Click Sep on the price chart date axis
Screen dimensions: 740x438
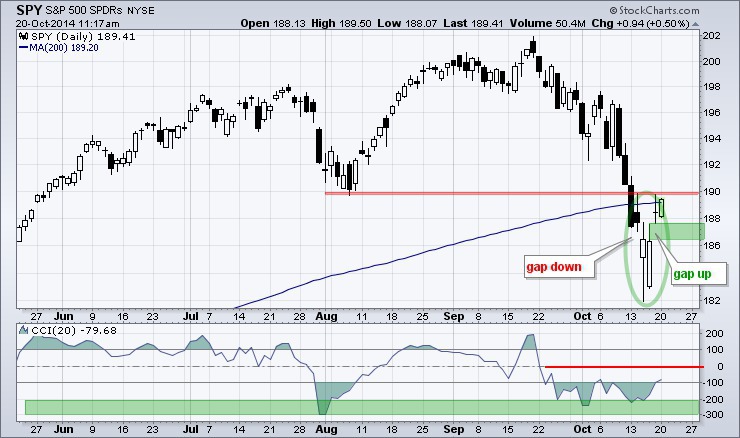[x=454, y=316]
